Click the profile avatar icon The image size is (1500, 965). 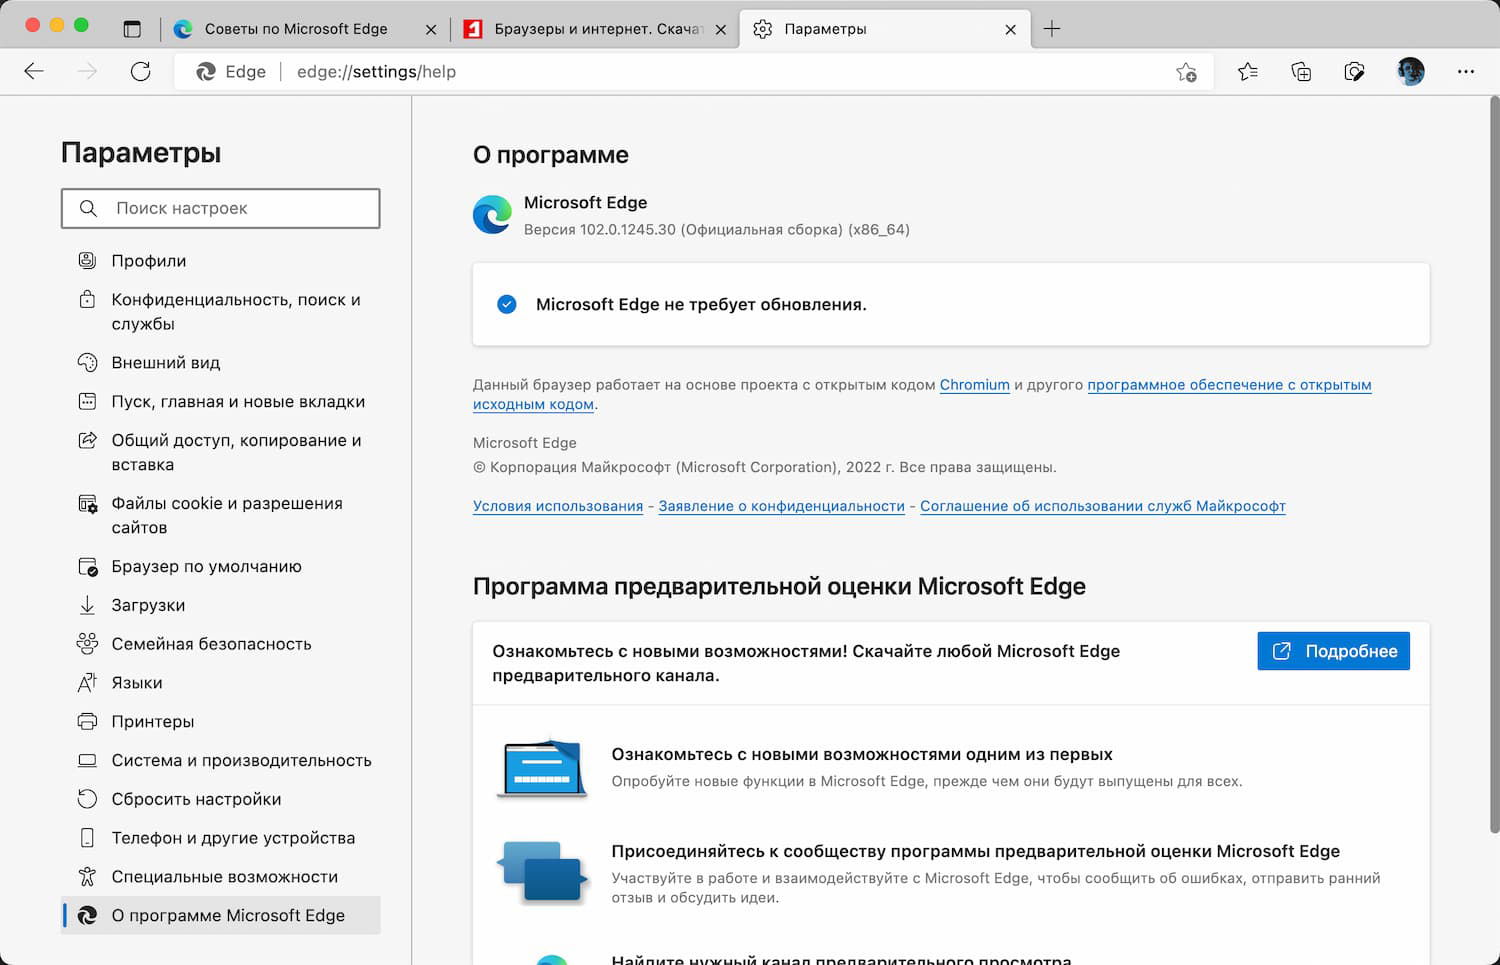(1410, 71)
